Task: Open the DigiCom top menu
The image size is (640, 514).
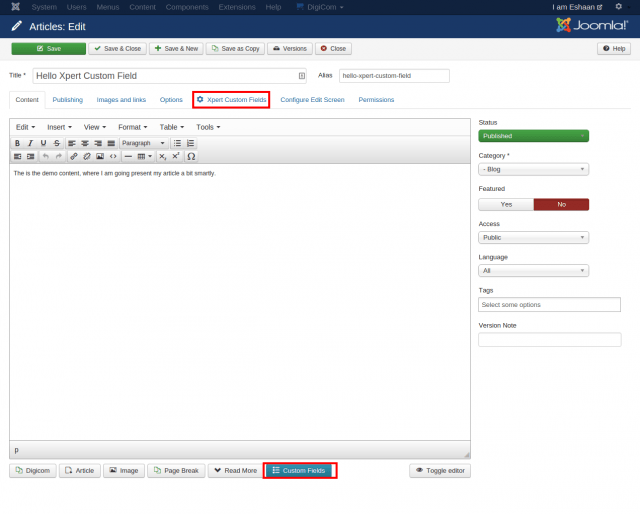Action: coord(320,7)
